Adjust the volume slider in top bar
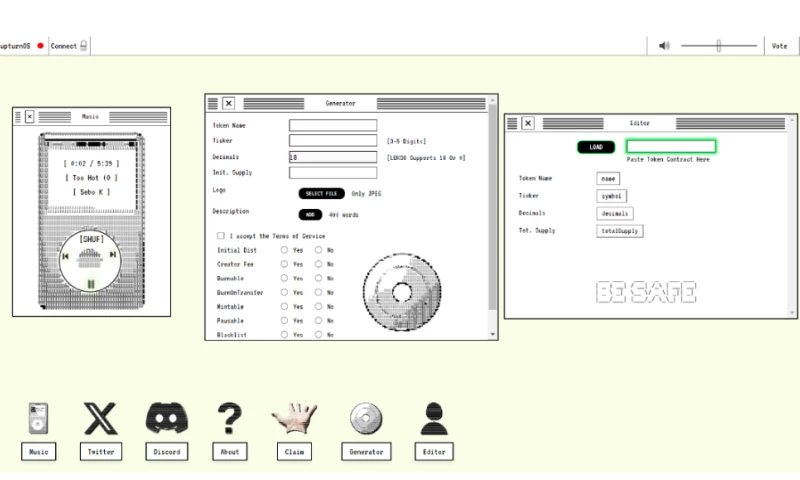This screenshot has width=800, height=480. pos(718,46)
